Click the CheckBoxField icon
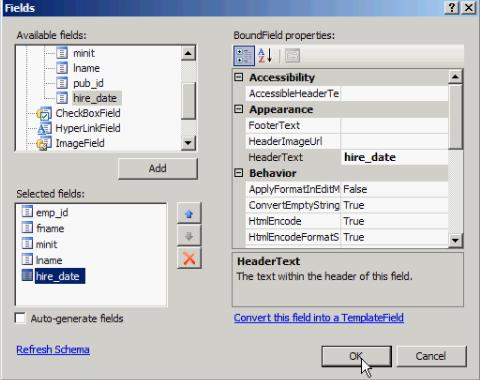480x380 pixels. pyautogui.click(x=44, y=113)
